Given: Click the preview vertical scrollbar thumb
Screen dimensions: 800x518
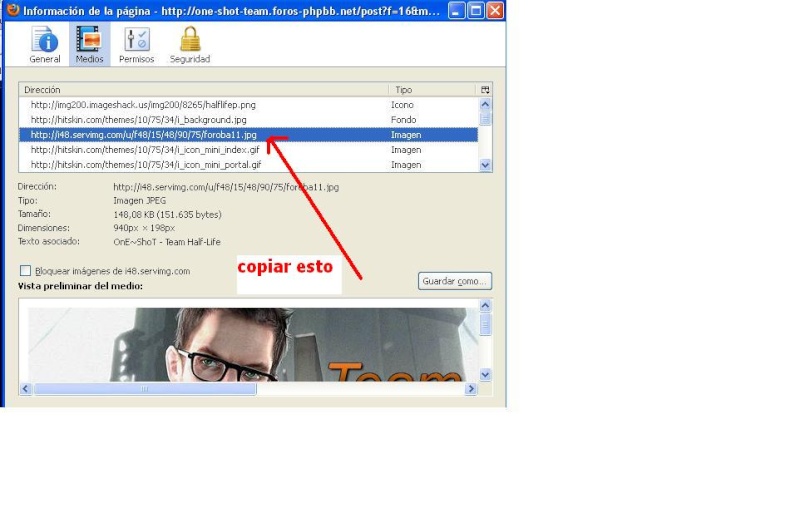Looking at the screenshot, I should pos(485,324).
